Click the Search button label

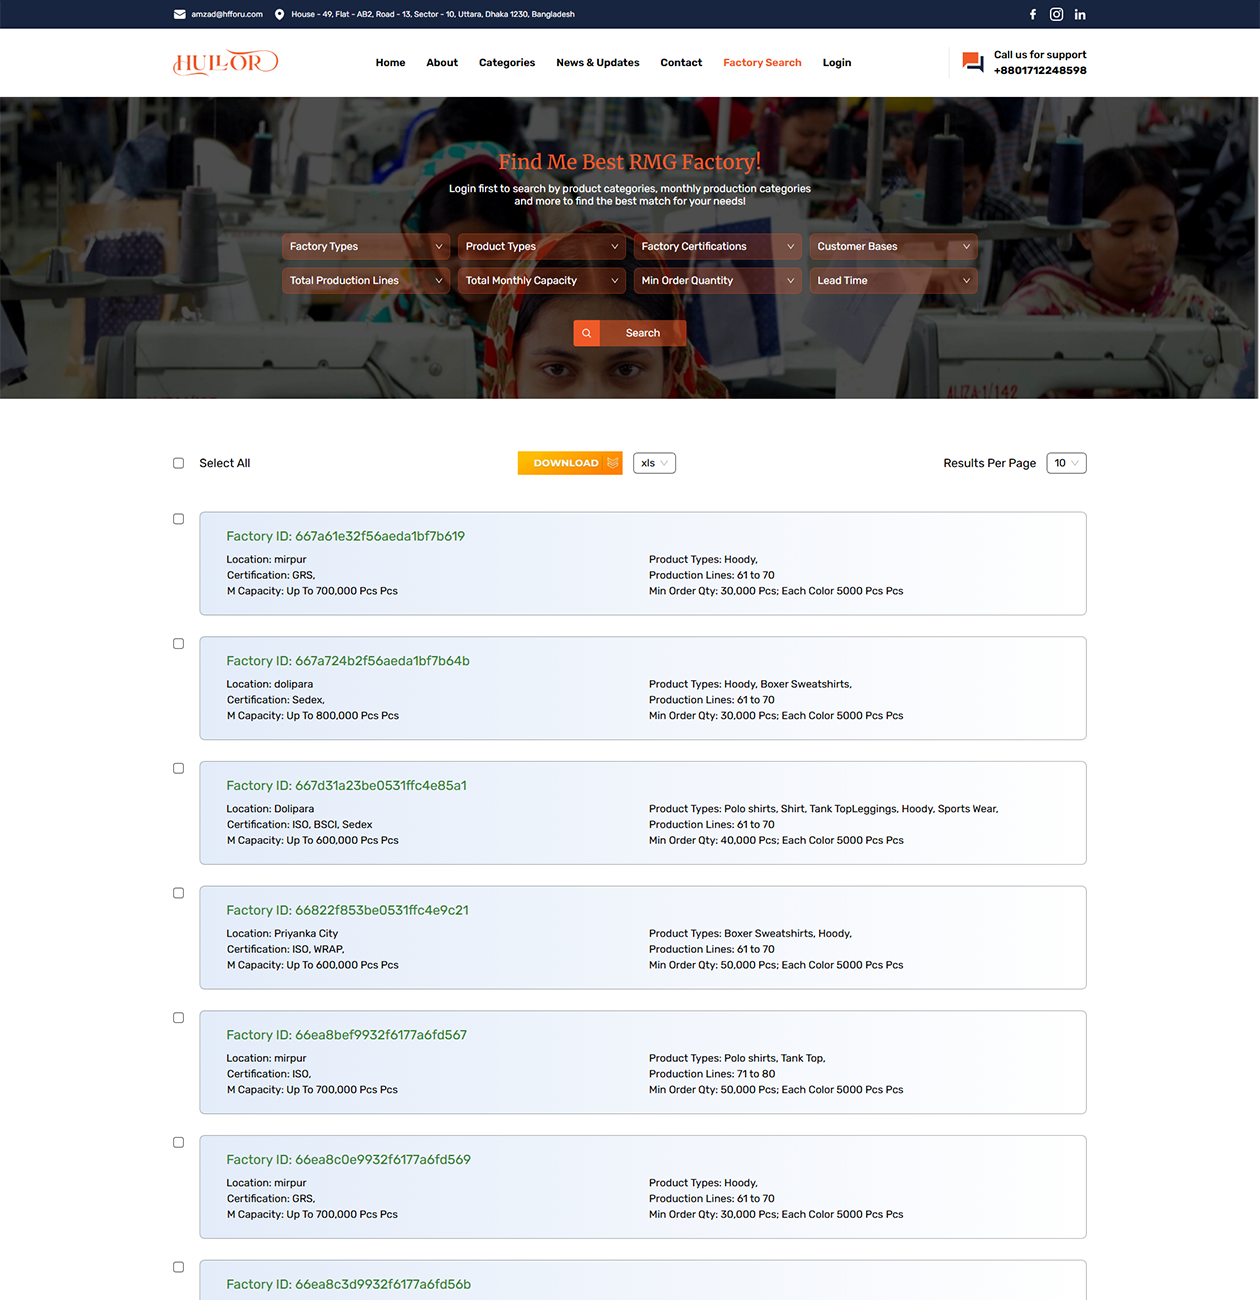click(x=643, y=333)
